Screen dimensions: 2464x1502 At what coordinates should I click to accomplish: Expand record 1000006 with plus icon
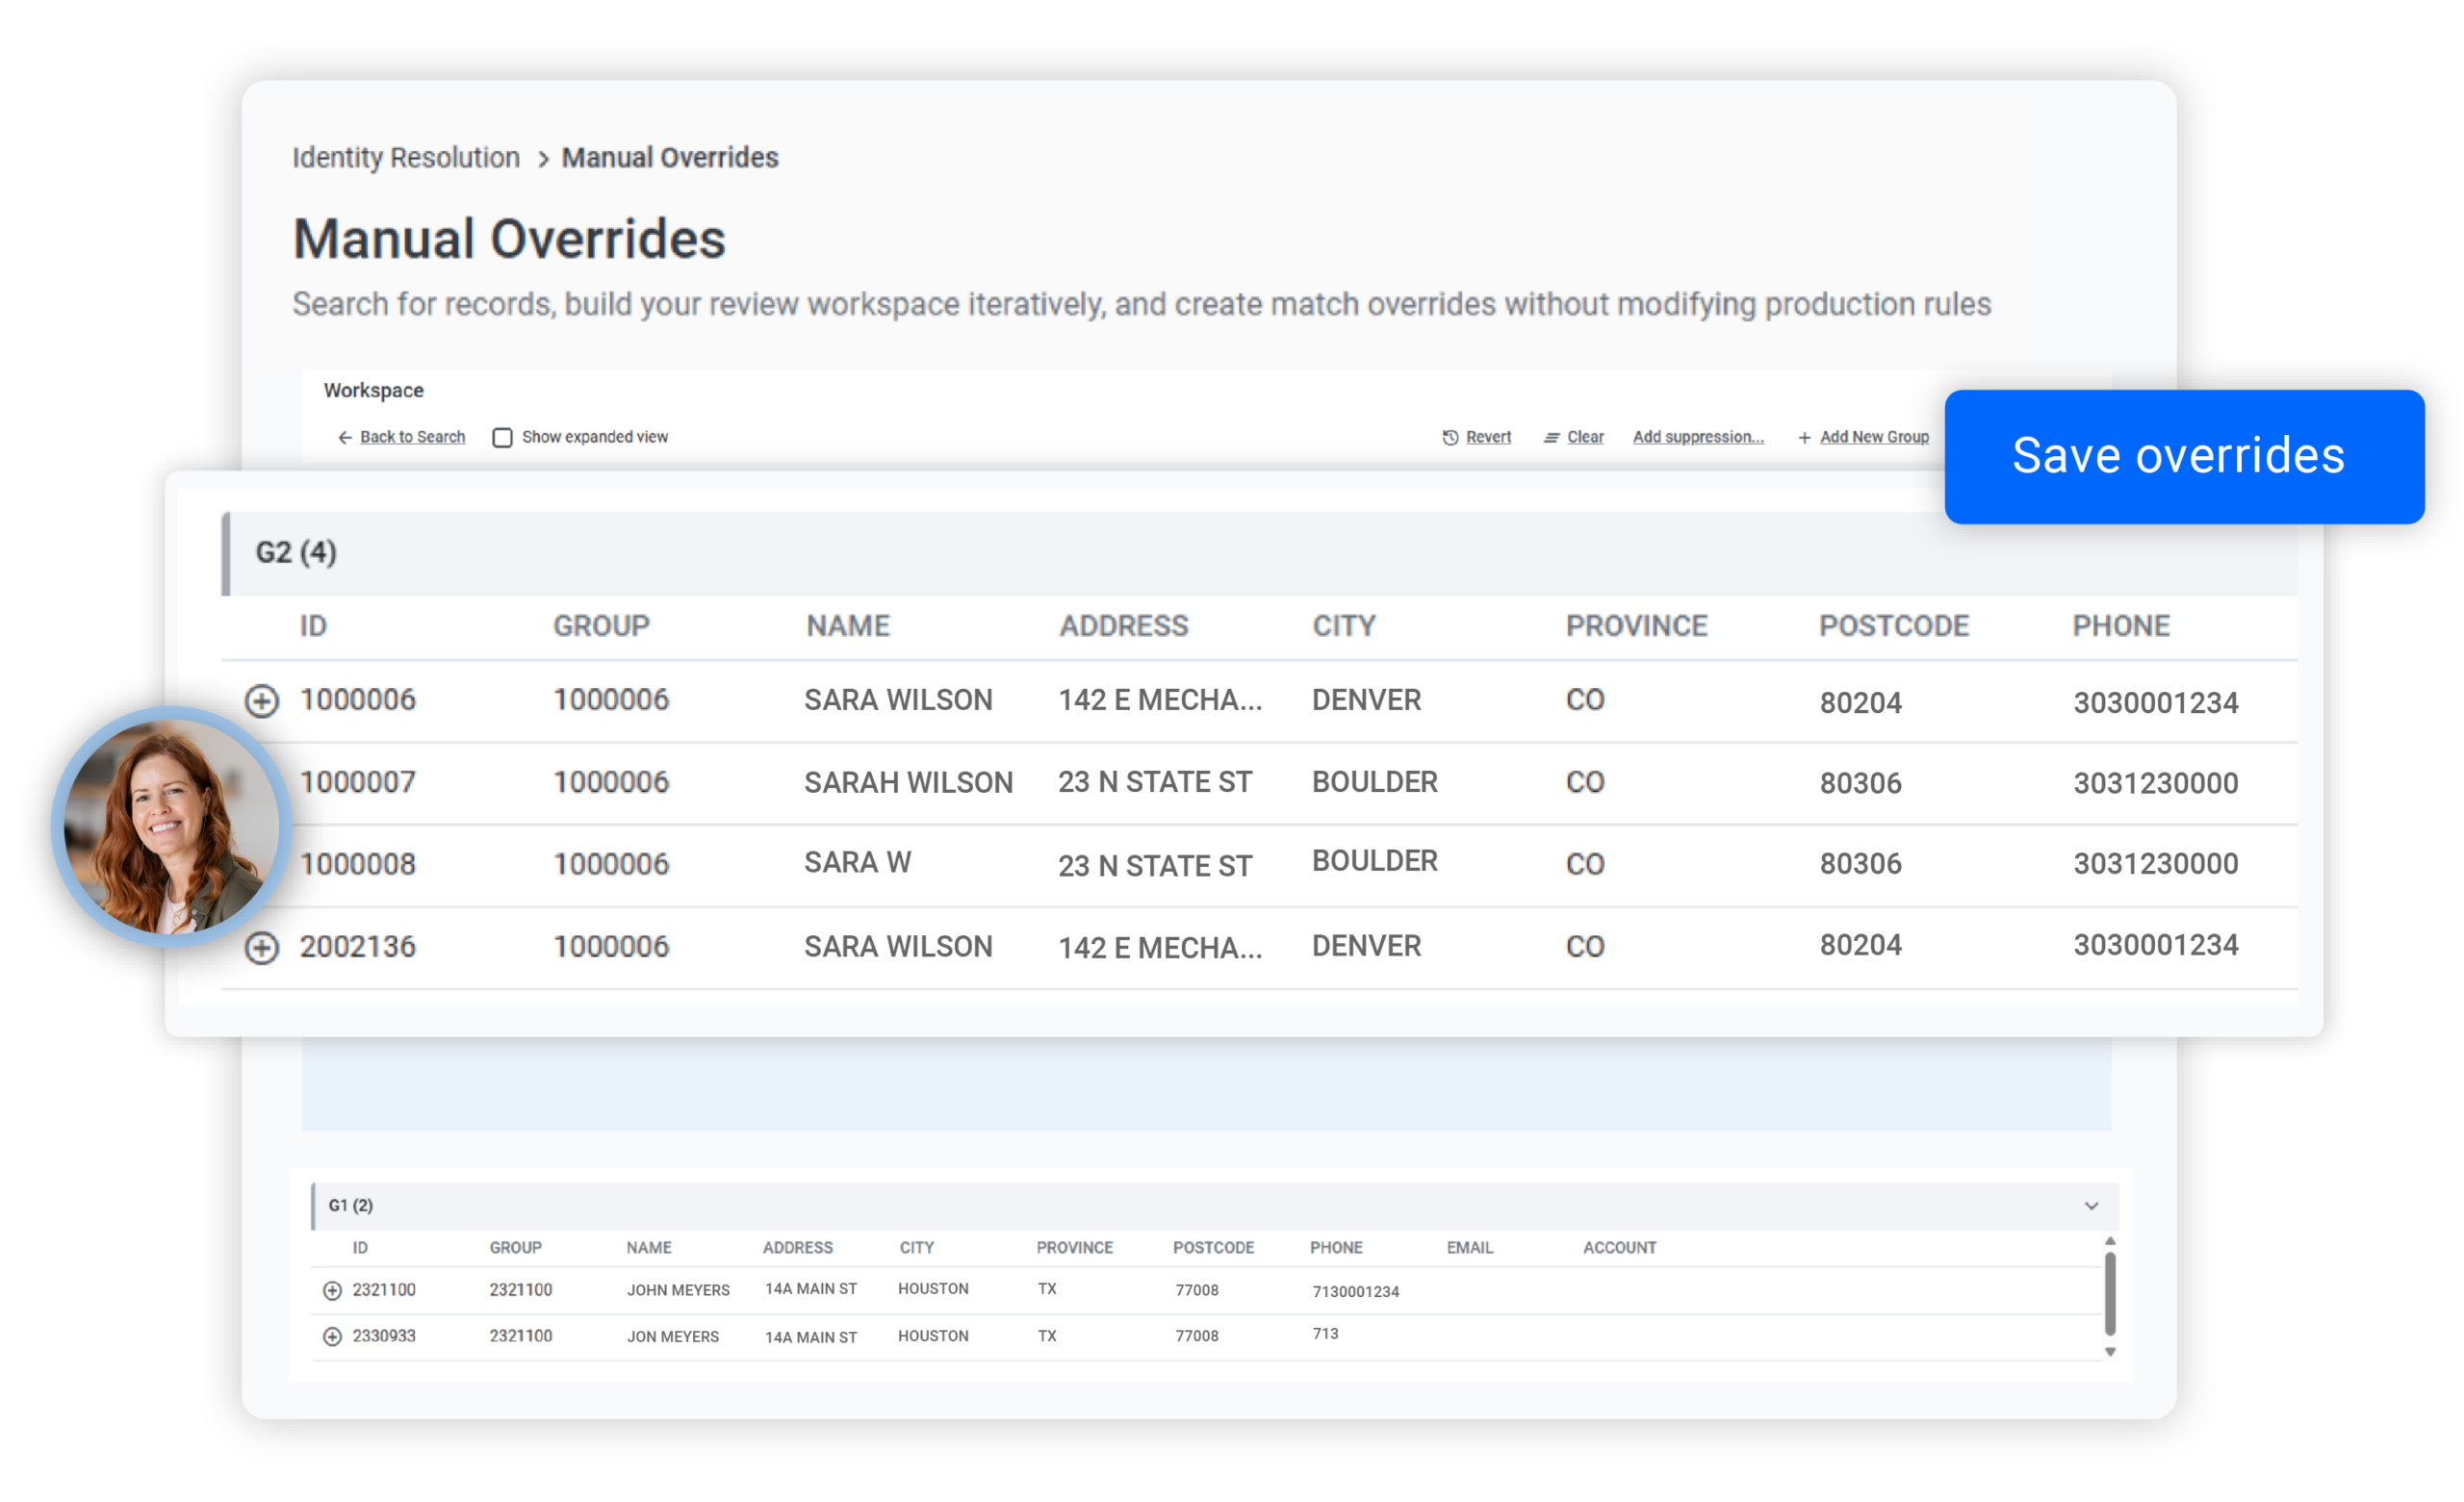(262, 701)
